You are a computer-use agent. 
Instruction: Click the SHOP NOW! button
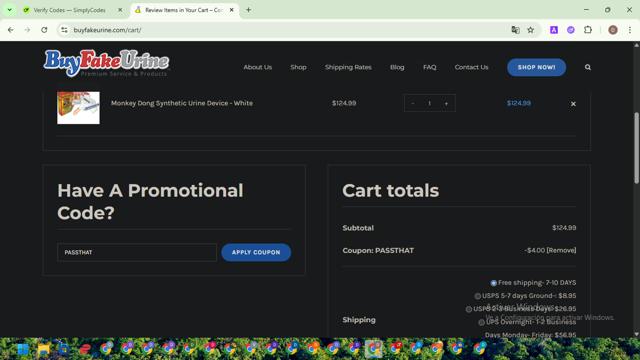pos(536,67)
